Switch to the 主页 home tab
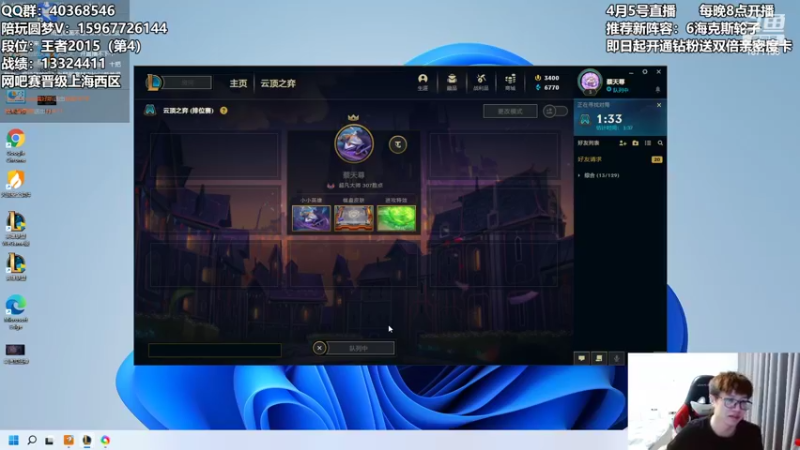This screenshot has width=800, height=450. click(238, 83)
